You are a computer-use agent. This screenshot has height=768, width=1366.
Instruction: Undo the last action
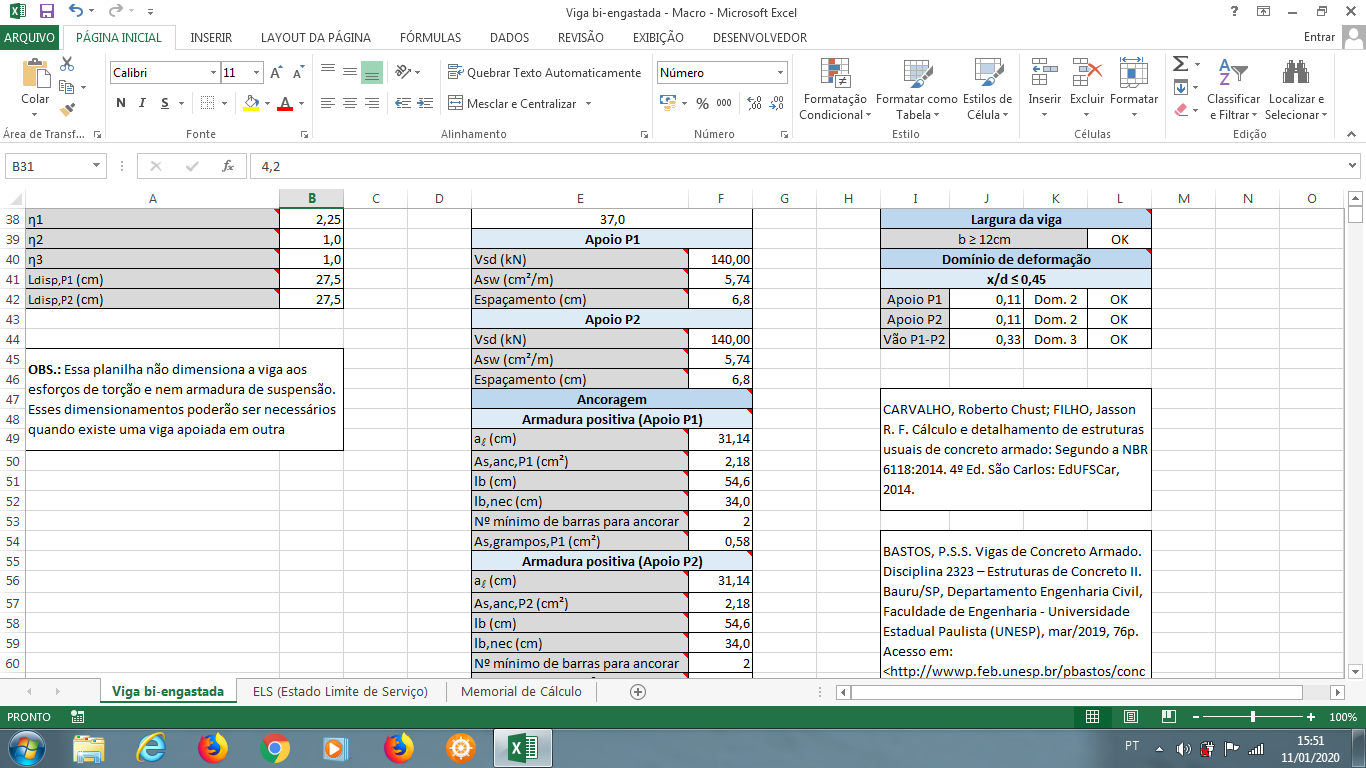pyautogui.click(x=77, y=11)
